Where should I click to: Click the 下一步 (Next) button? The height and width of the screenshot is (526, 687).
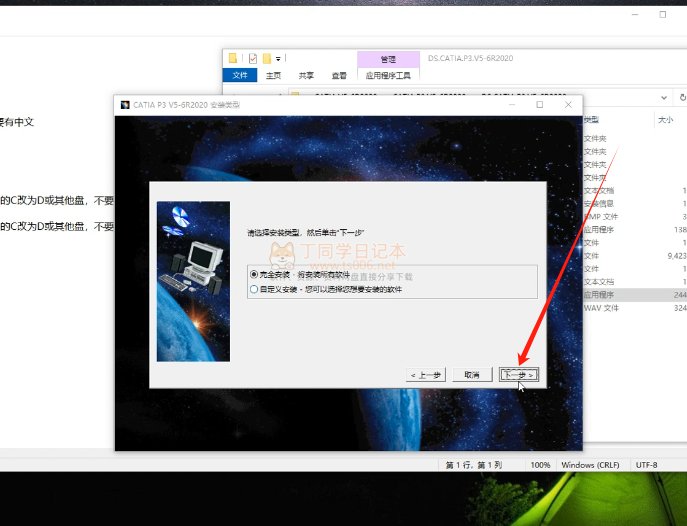click(520, 375)
